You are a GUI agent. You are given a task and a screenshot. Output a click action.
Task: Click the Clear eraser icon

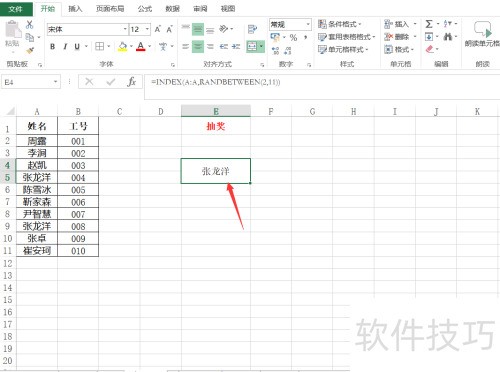430,49
